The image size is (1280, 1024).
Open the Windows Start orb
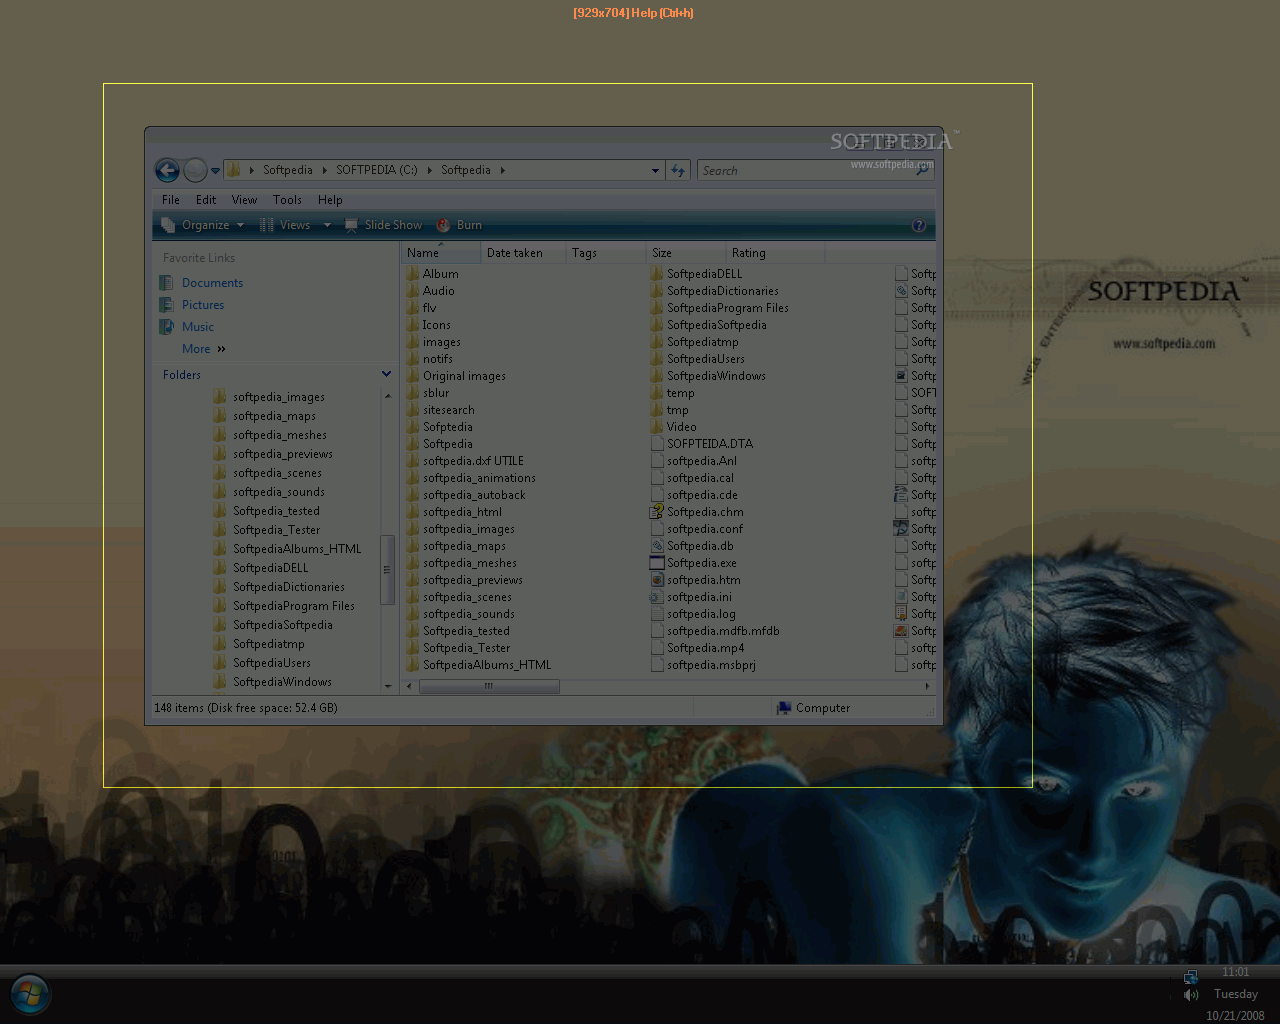point(30,994)
